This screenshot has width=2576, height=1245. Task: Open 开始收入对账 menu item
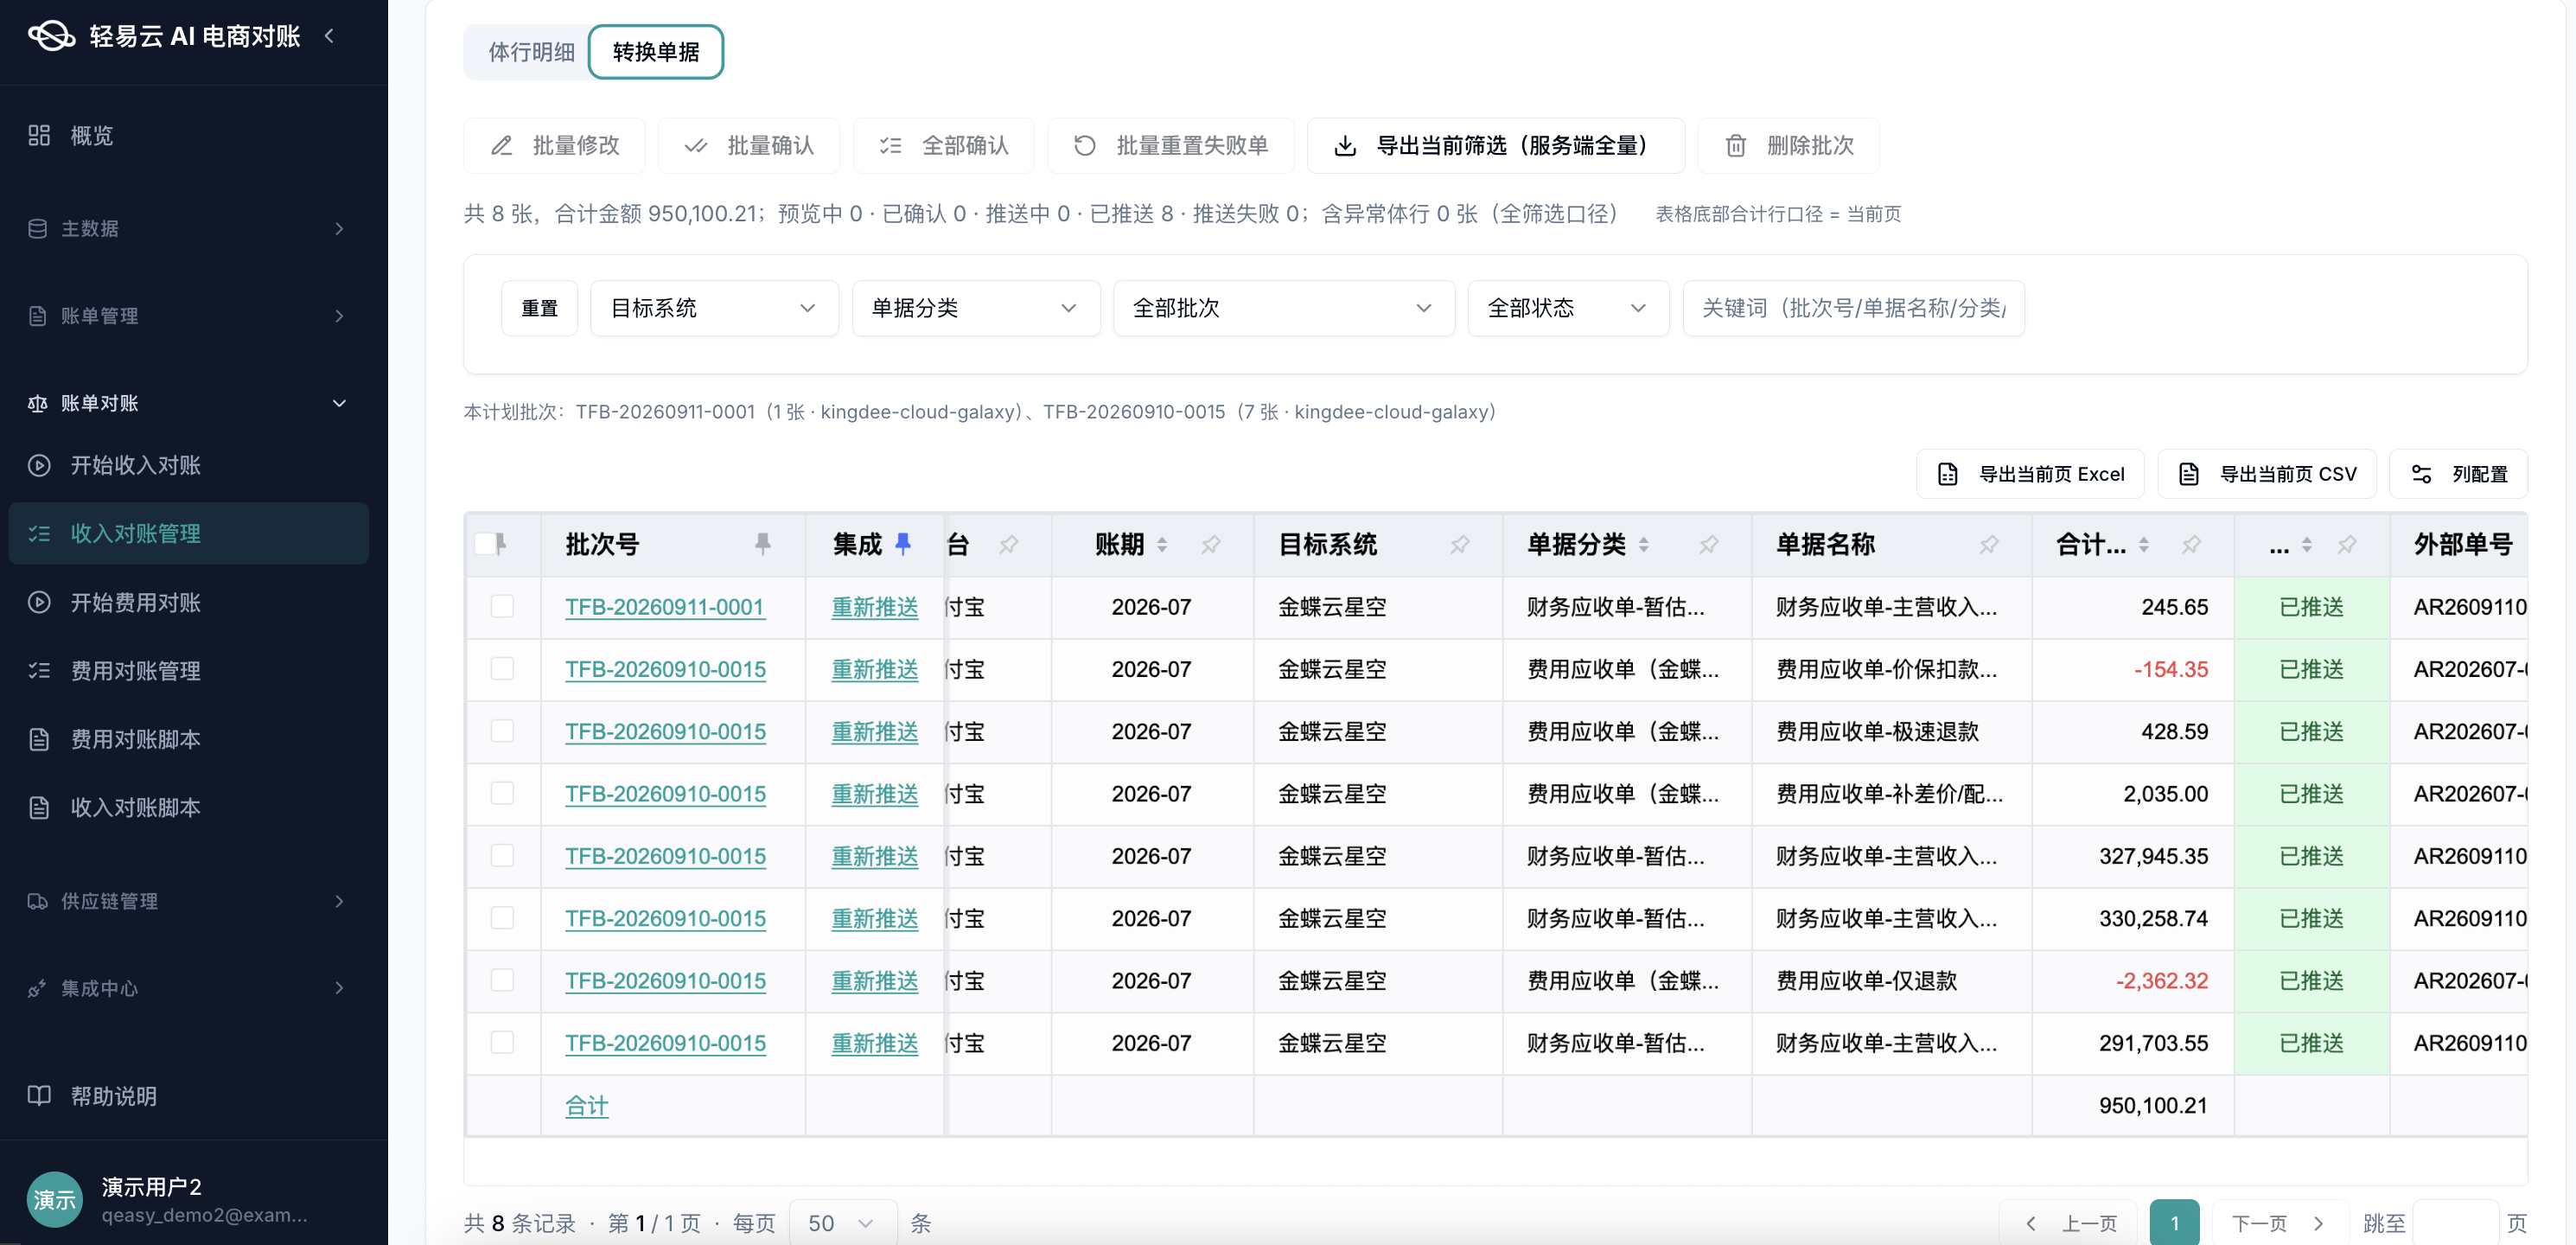(x=189, y=465)
